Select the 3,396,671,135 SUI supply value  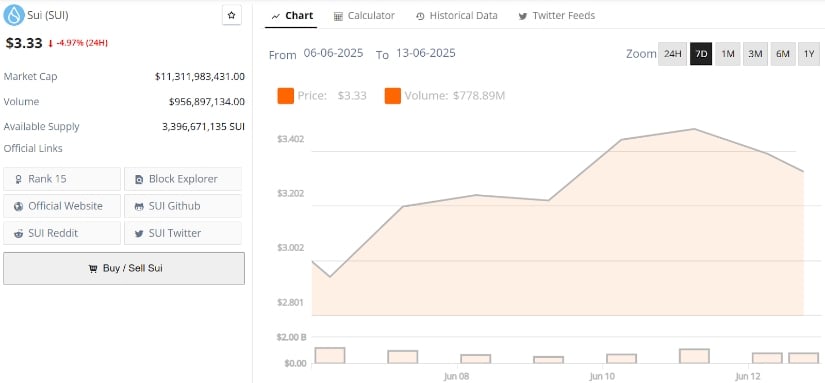point(204,127)
